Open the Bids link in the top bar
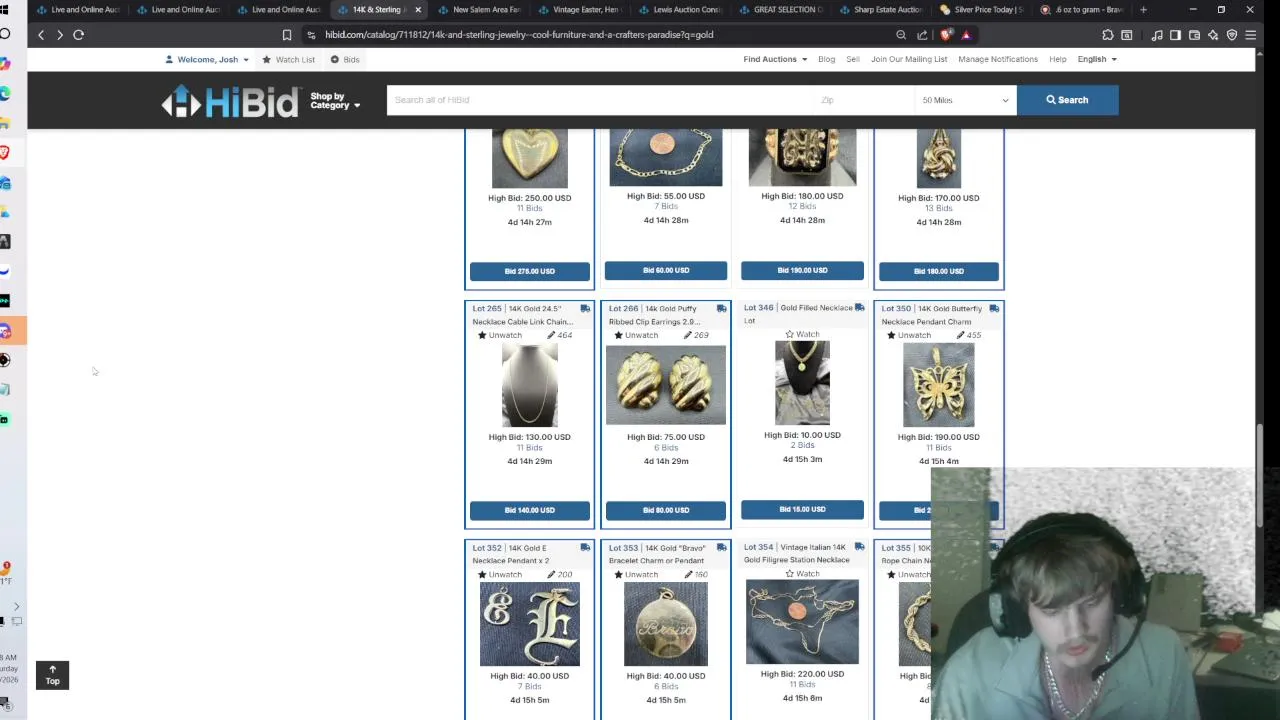 point(345,59)
